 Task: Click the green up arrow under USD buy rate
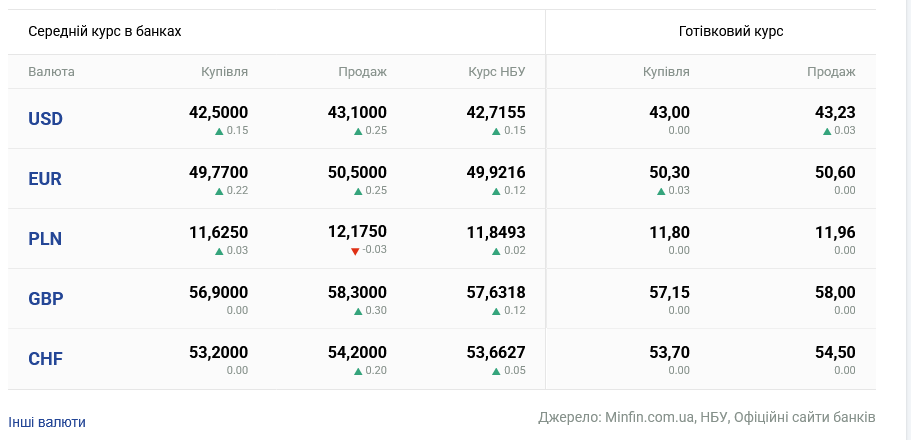pos(219,131)
